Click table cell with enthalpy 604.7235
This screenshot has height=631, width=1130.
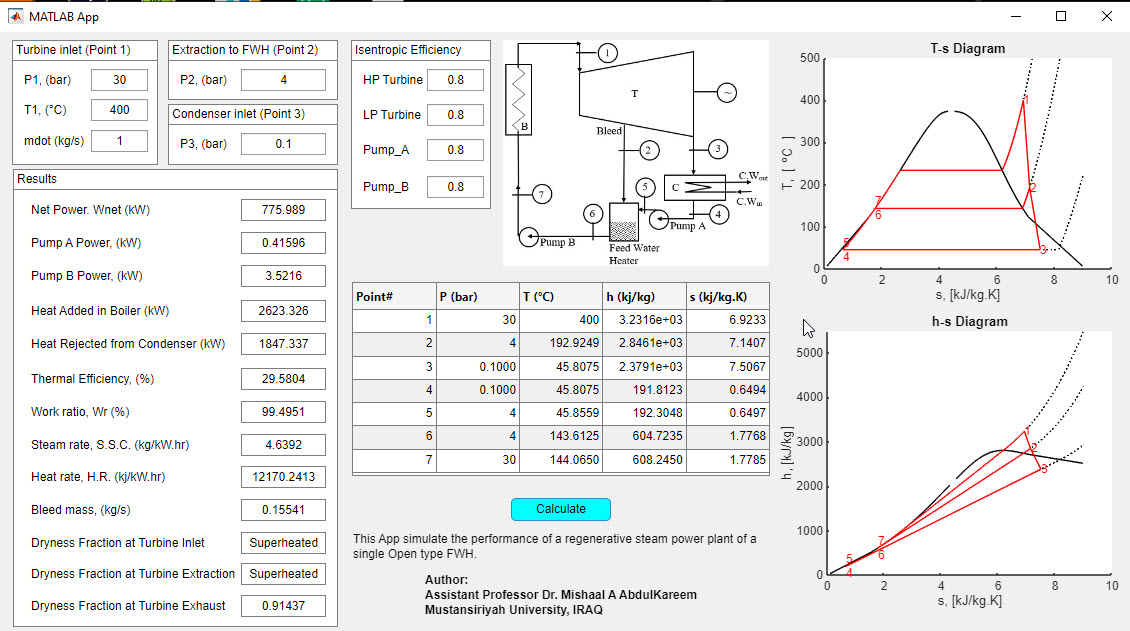tap(645, 436)
